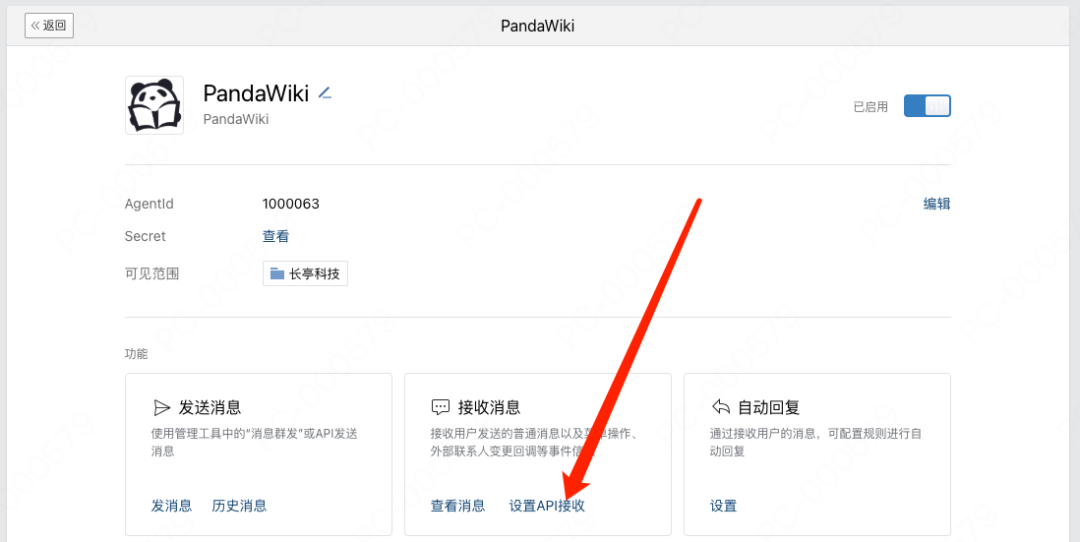Click the 返回 back button
1080x542 pixels.
pos(49,26)
